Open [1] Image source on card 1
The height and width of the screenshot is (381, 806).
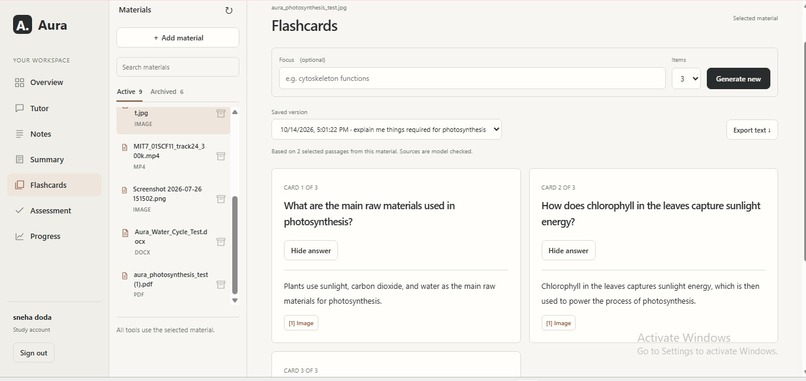(x=301, y=323)
